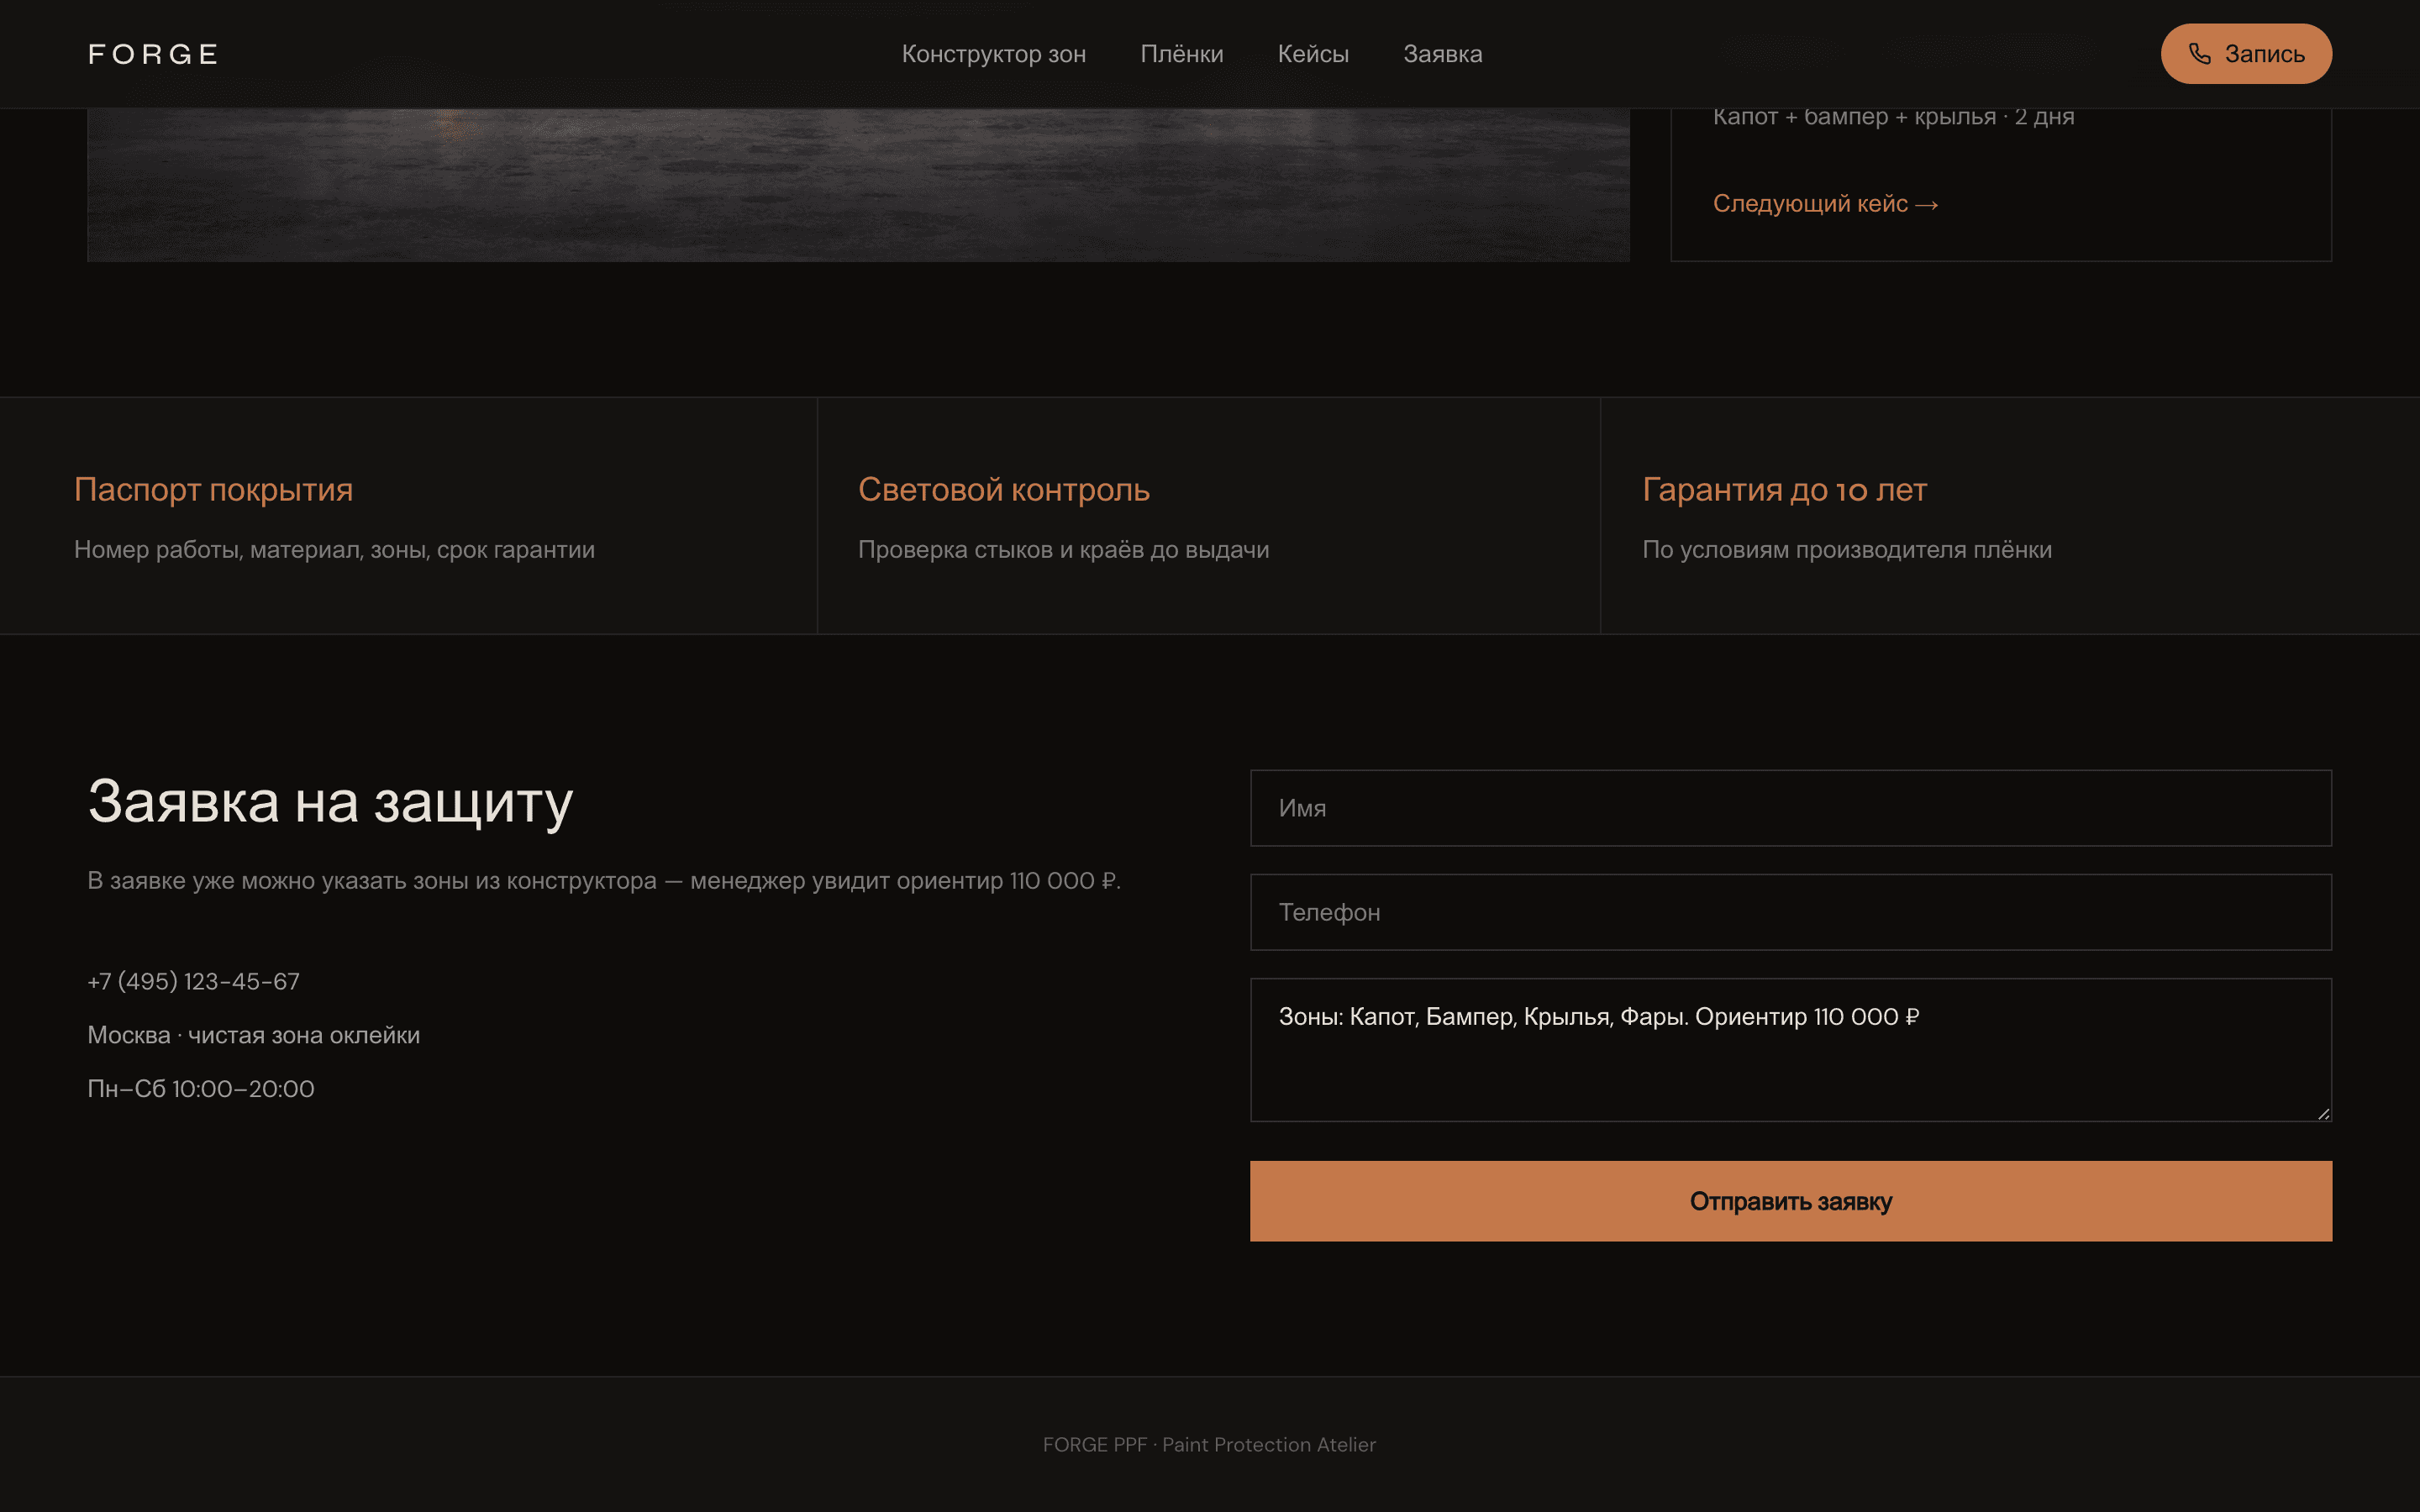Grab the textarea resize handle corner
Image resolution: width=2420 pixels, height=1512 pixels.
click(x=2323, y=1113)
